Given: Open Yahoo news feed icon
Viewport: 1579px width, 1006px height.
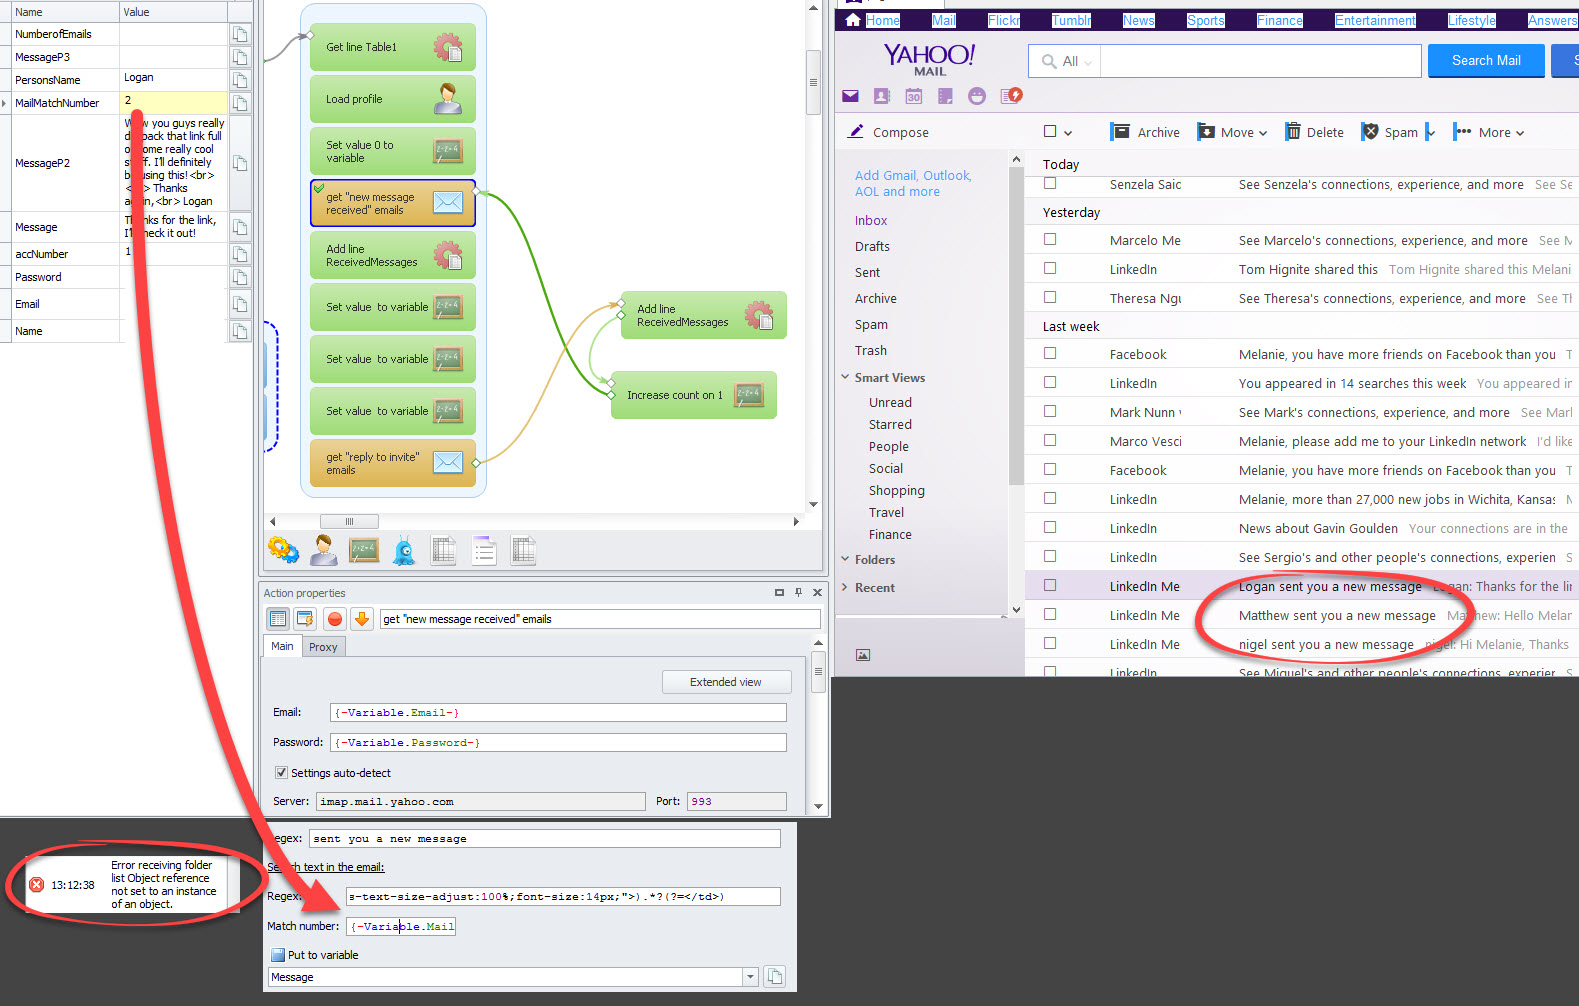Looking at the screenshot, I should coord(1011,96).
